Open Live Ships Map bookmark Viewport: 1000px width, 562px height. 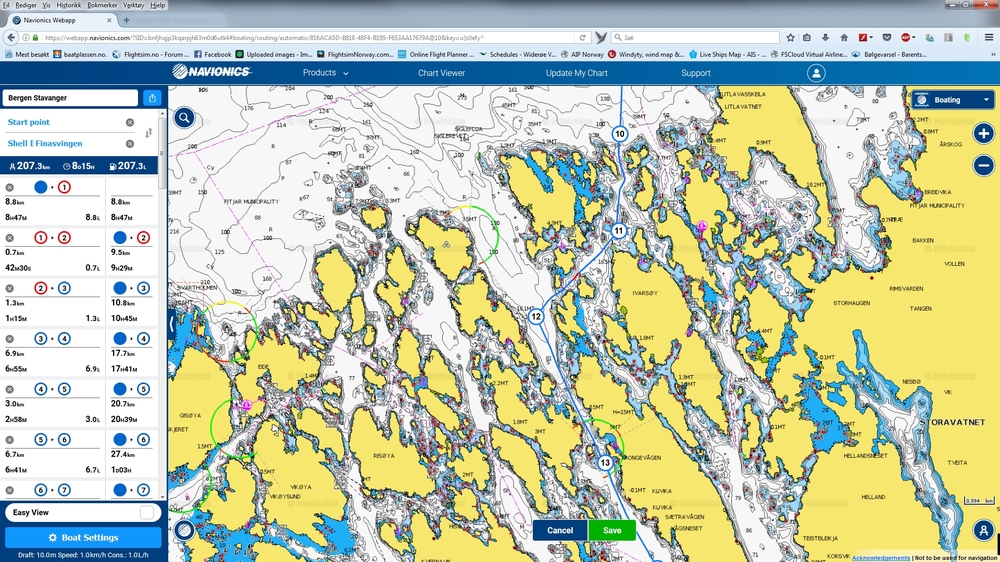click(727, 54)
